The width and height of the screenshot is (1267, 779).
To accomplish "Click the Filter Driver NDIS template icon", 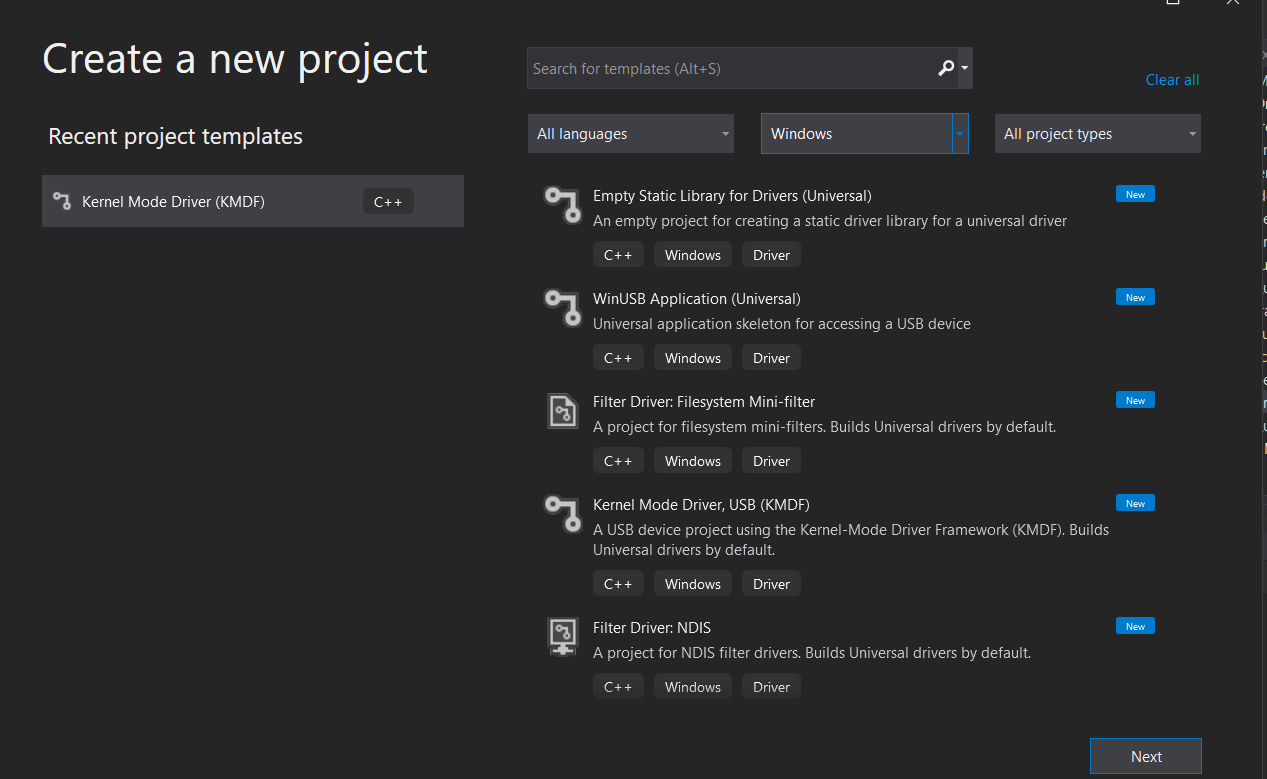I will pyautogui.click(x=563, y=636).
